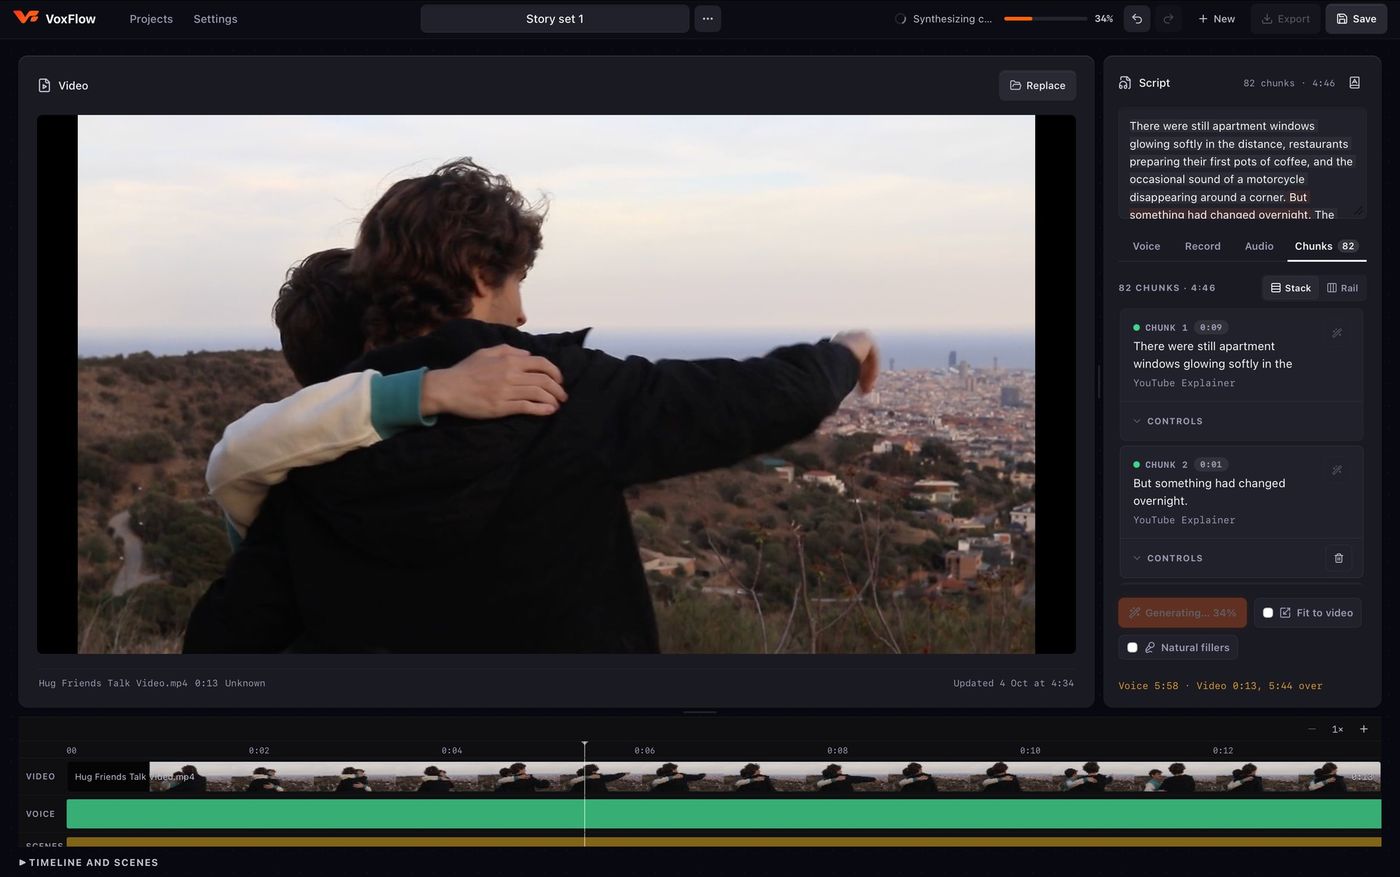Click the script document icon next to 4:46
Screen dimensions: 1400x877
(1355, 83)
